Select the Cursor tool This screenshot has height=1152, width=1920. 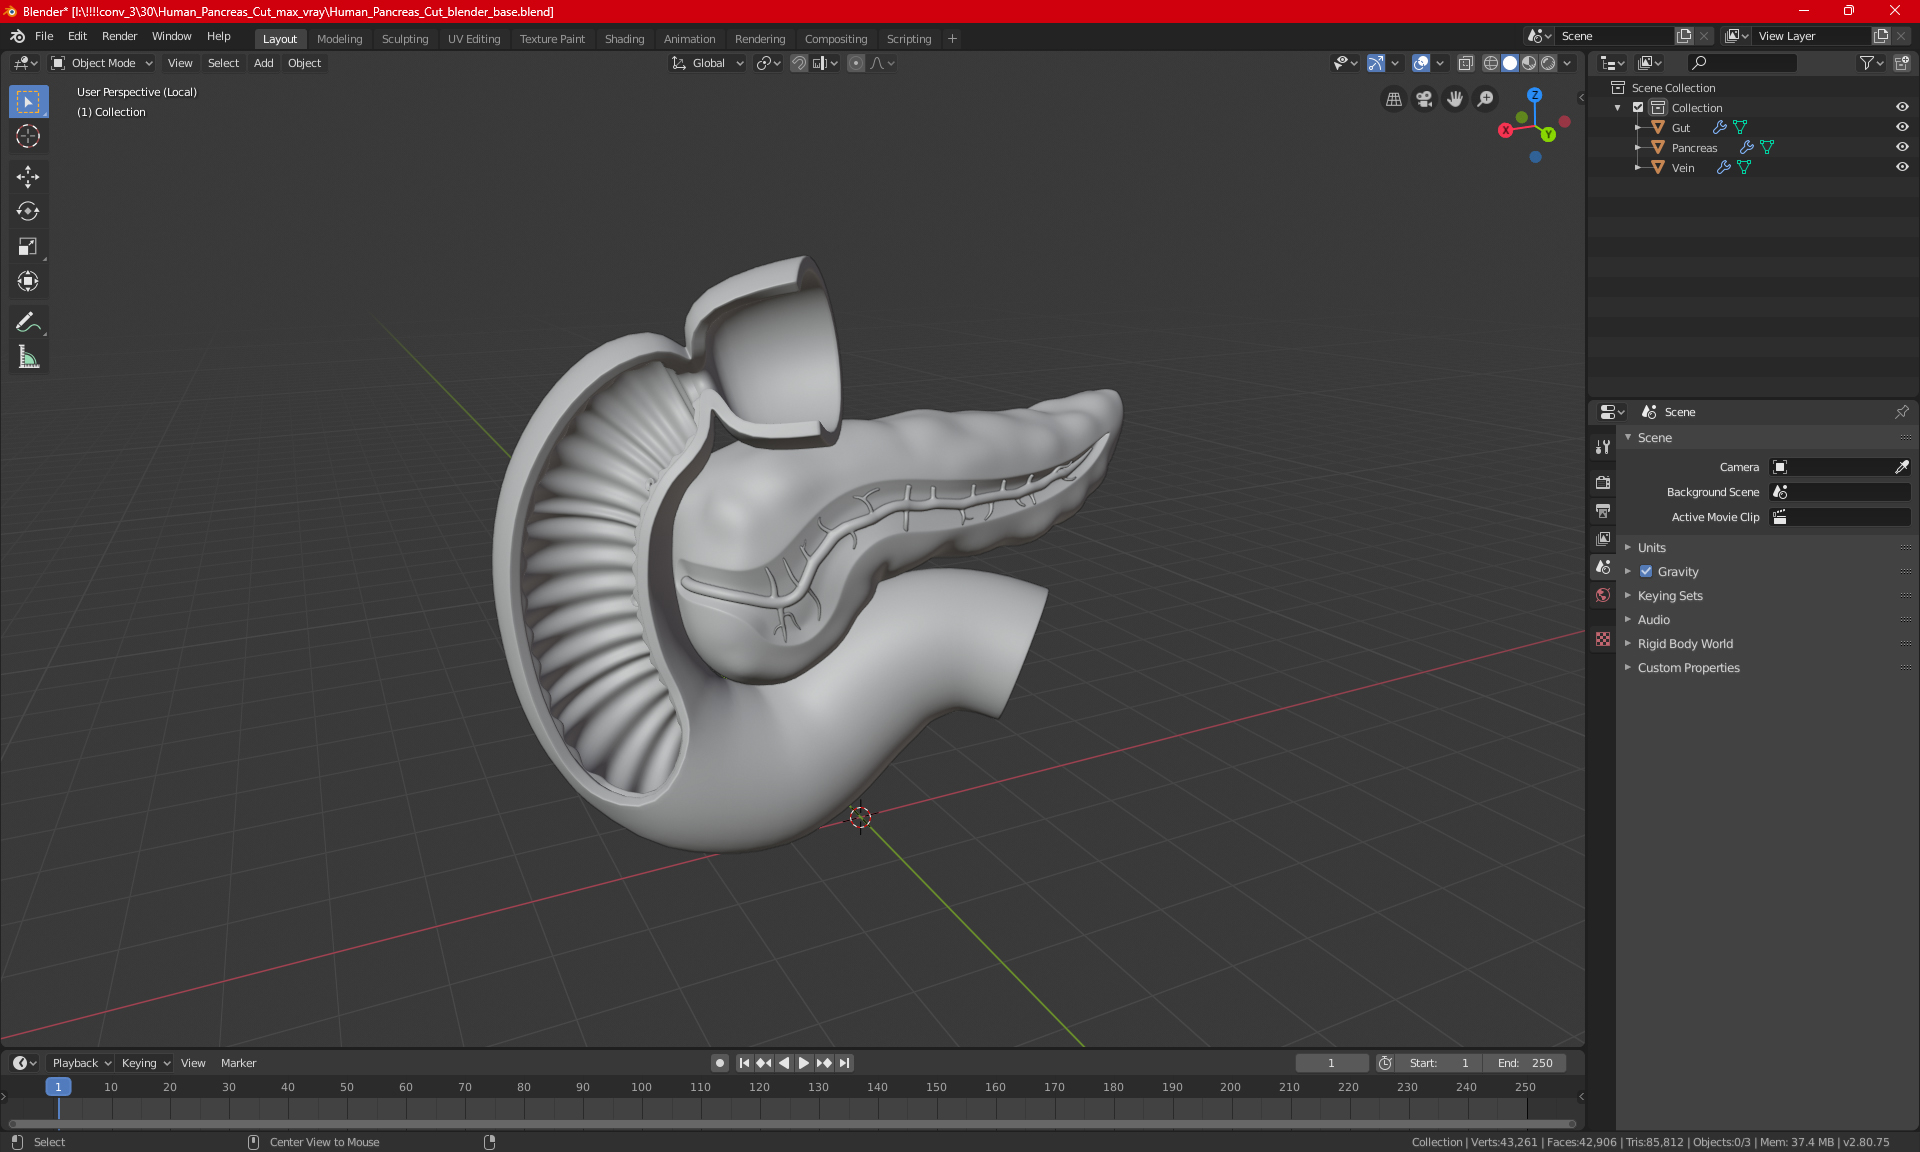pyautogui.click(x=28, y=136)
